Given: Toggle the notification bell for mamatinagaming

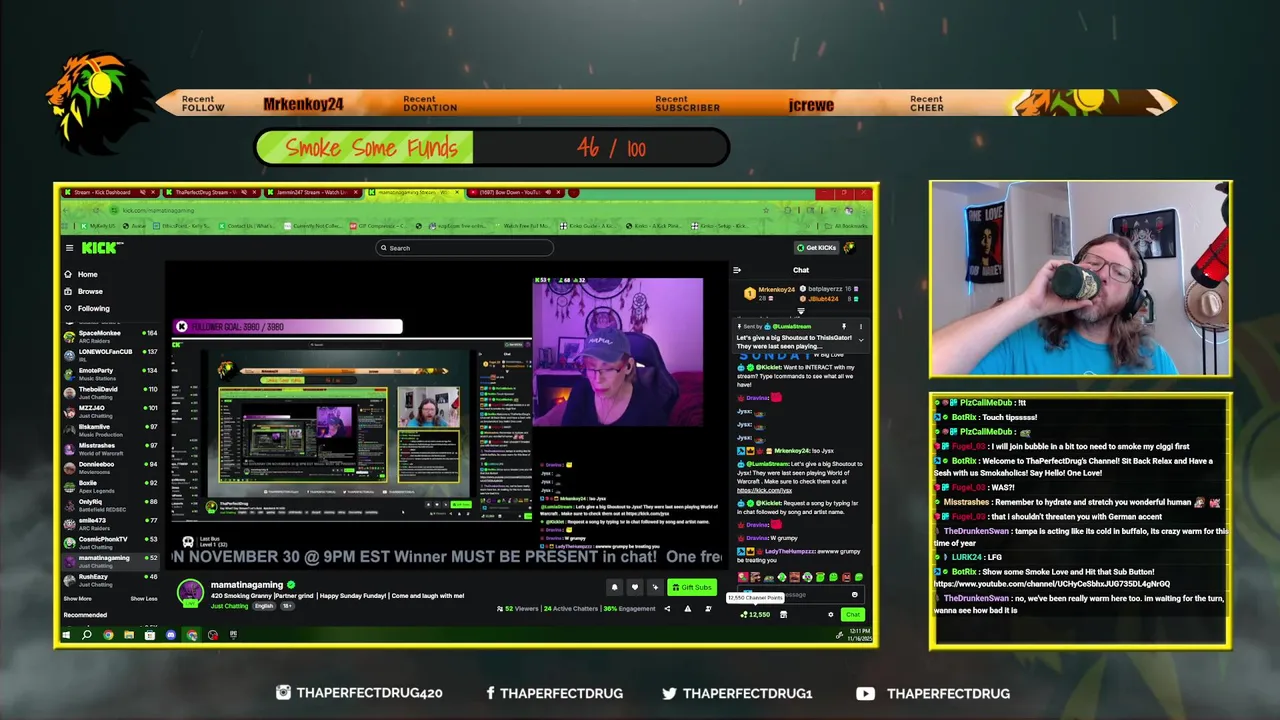Looking at the screenshot, I should click(x=614, y=587).
